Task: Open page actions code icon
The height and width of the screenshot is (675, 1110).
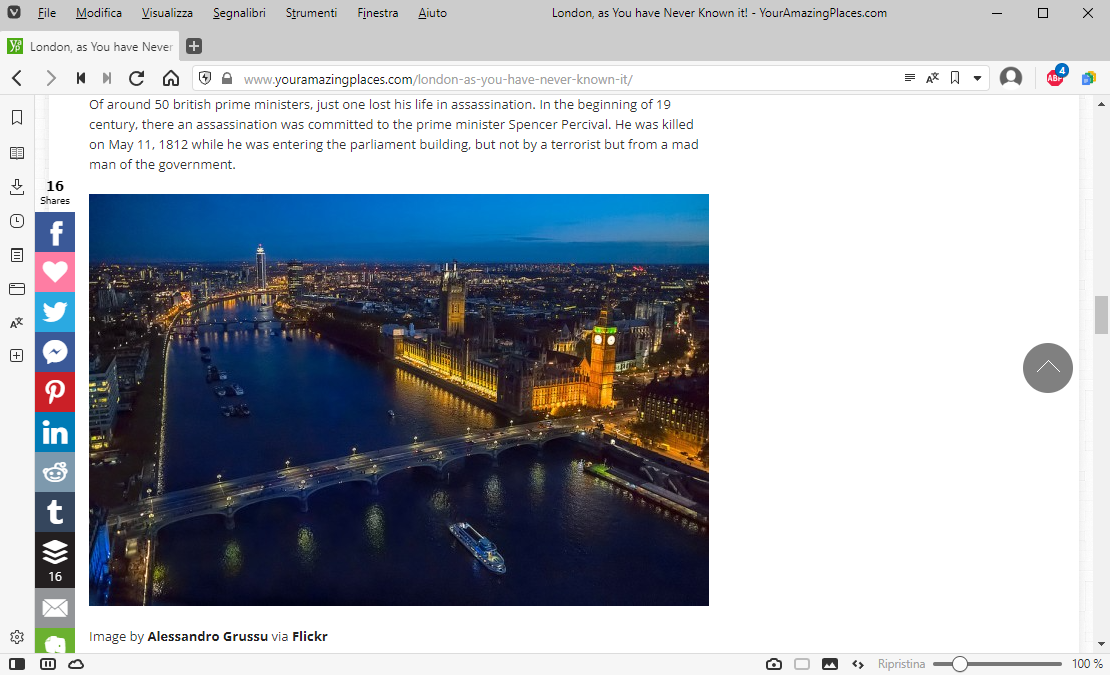Action: (x=858, y=664)
